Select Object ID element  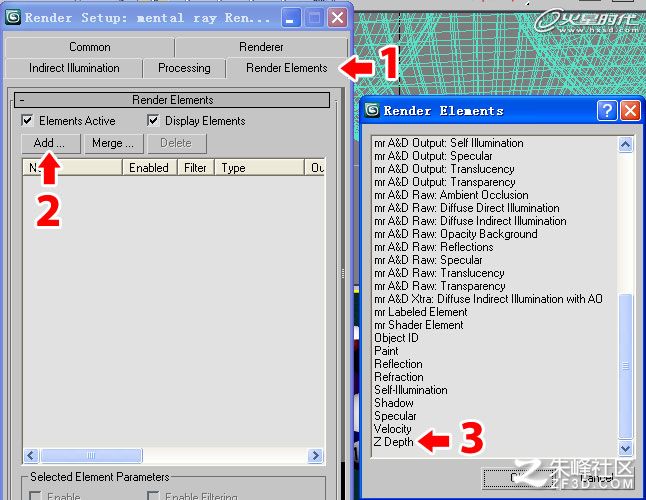pyautogui.click(x=396, y=338)
